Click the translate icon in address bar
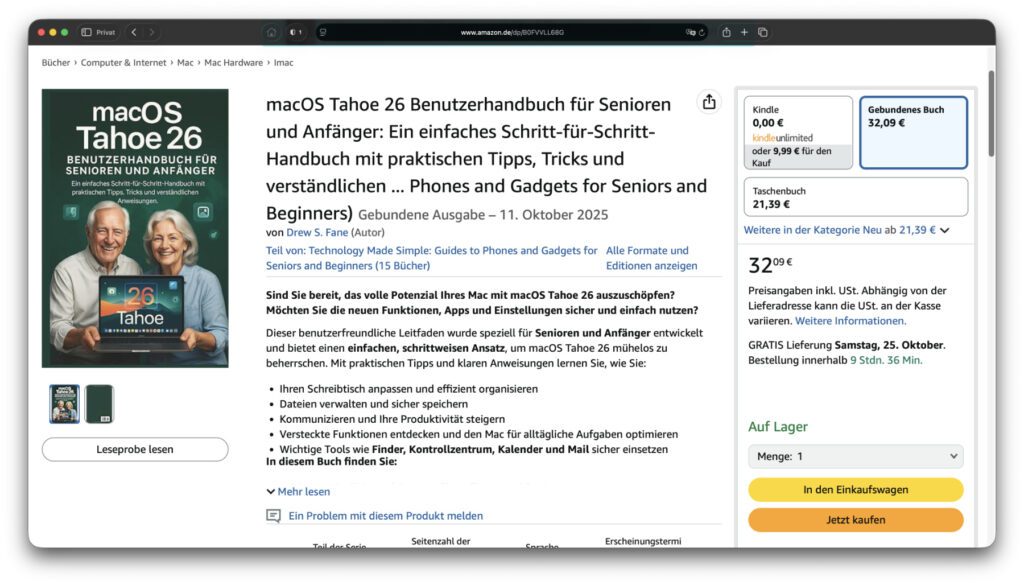Image resolution: width=1024 pixels, height=585 pixels. pyautogui.click(x=690, y=32)
